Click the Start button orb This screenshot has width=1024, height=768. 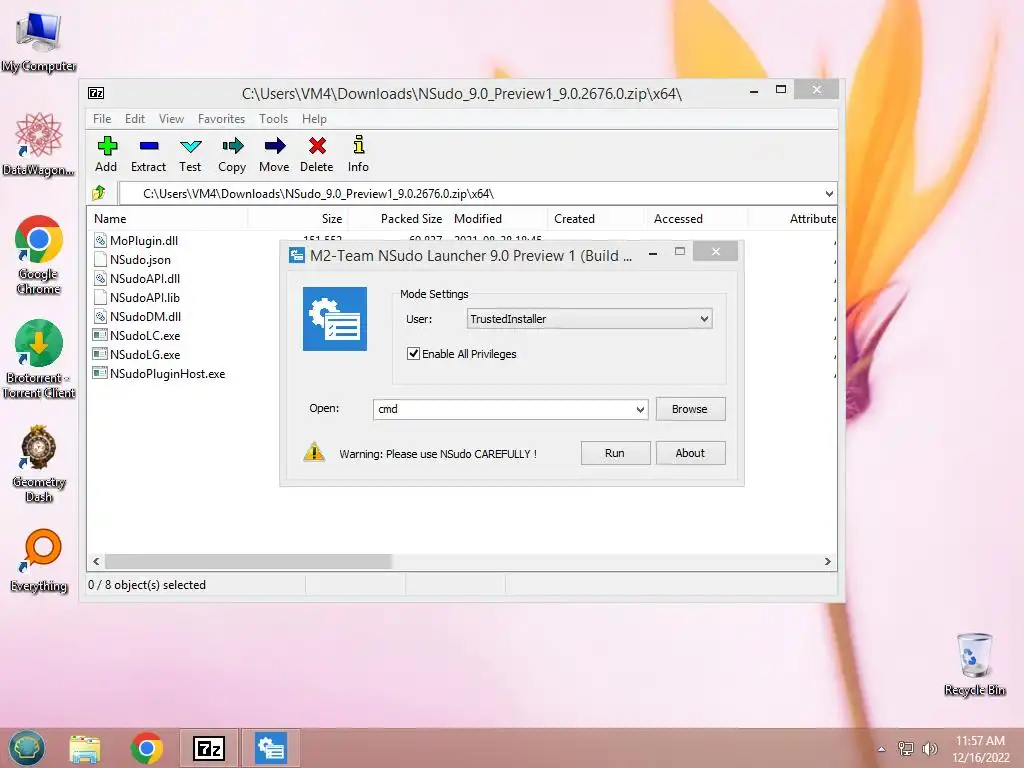click(x=27, y=748)
